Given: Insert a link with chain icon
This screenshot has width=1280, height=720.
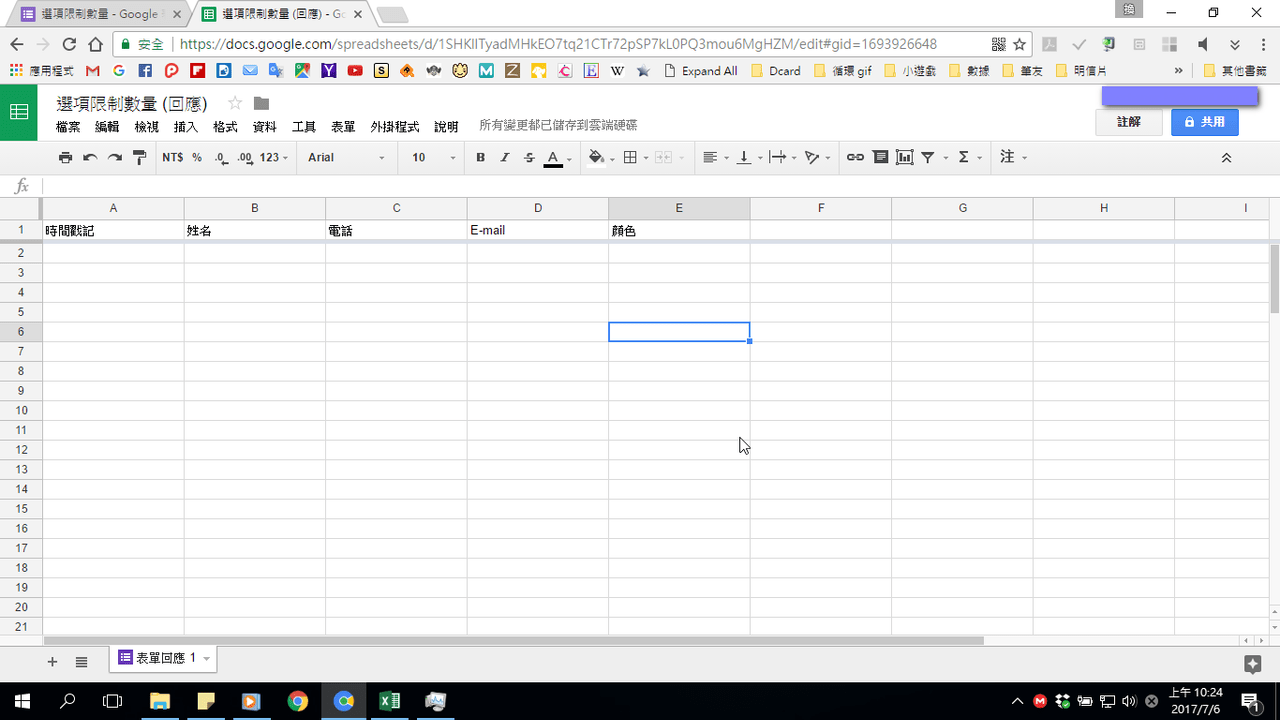Looking at the screenshot, I should pyautogui.click(x=855, y=157).
